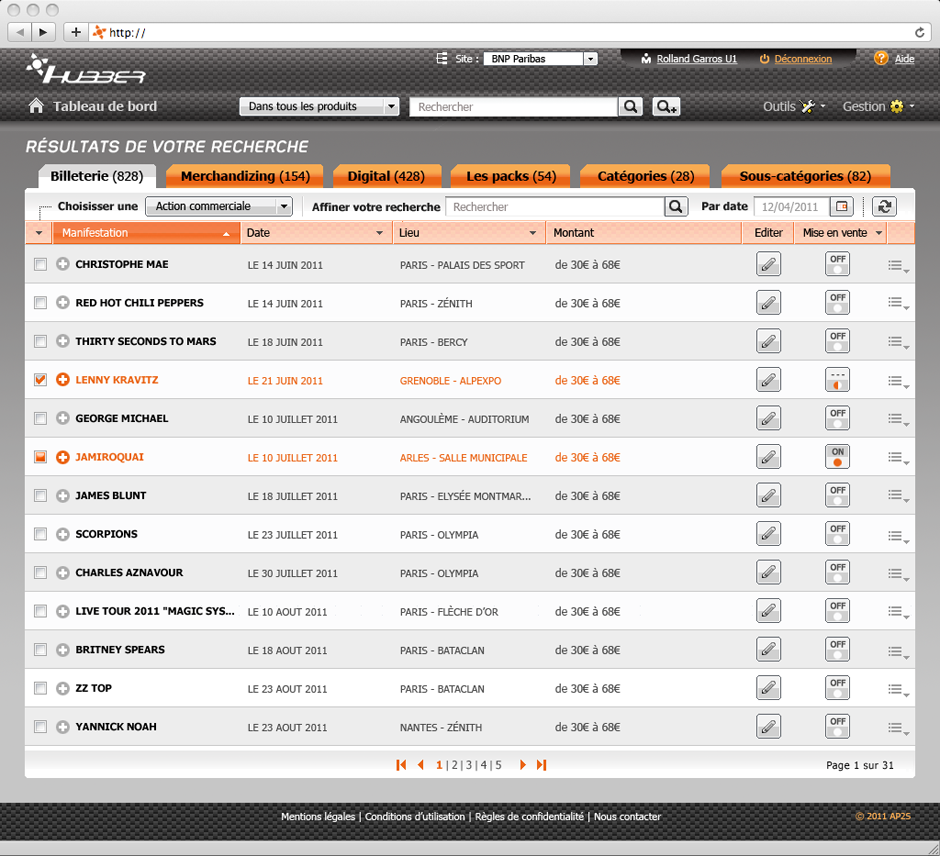The height and width of the screenshot is (856, 940).
Task: Click the refresh results icon
Action: click(884, 207)
